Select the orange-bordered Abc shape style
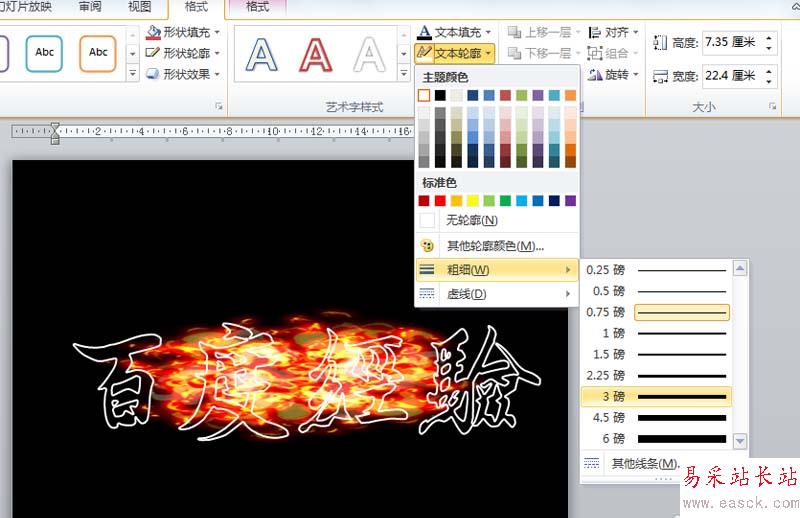Viewport: 800px width, 518px height. 98,53
